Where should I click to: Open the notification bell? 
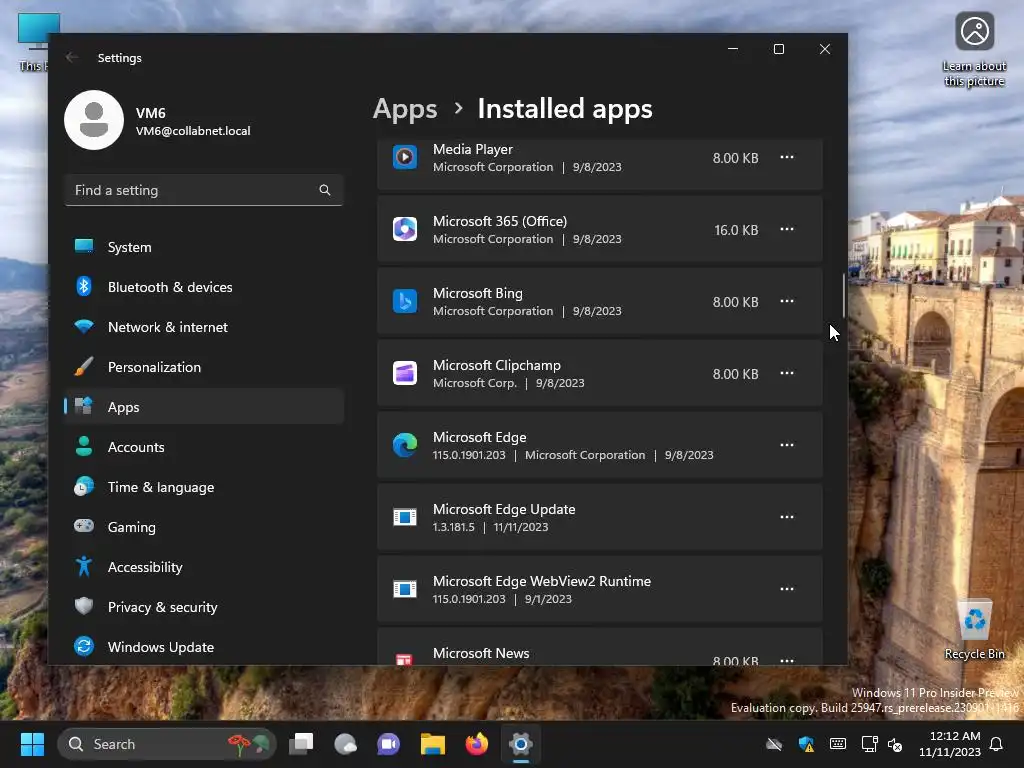pyautogui.click(x=997, y=744)
